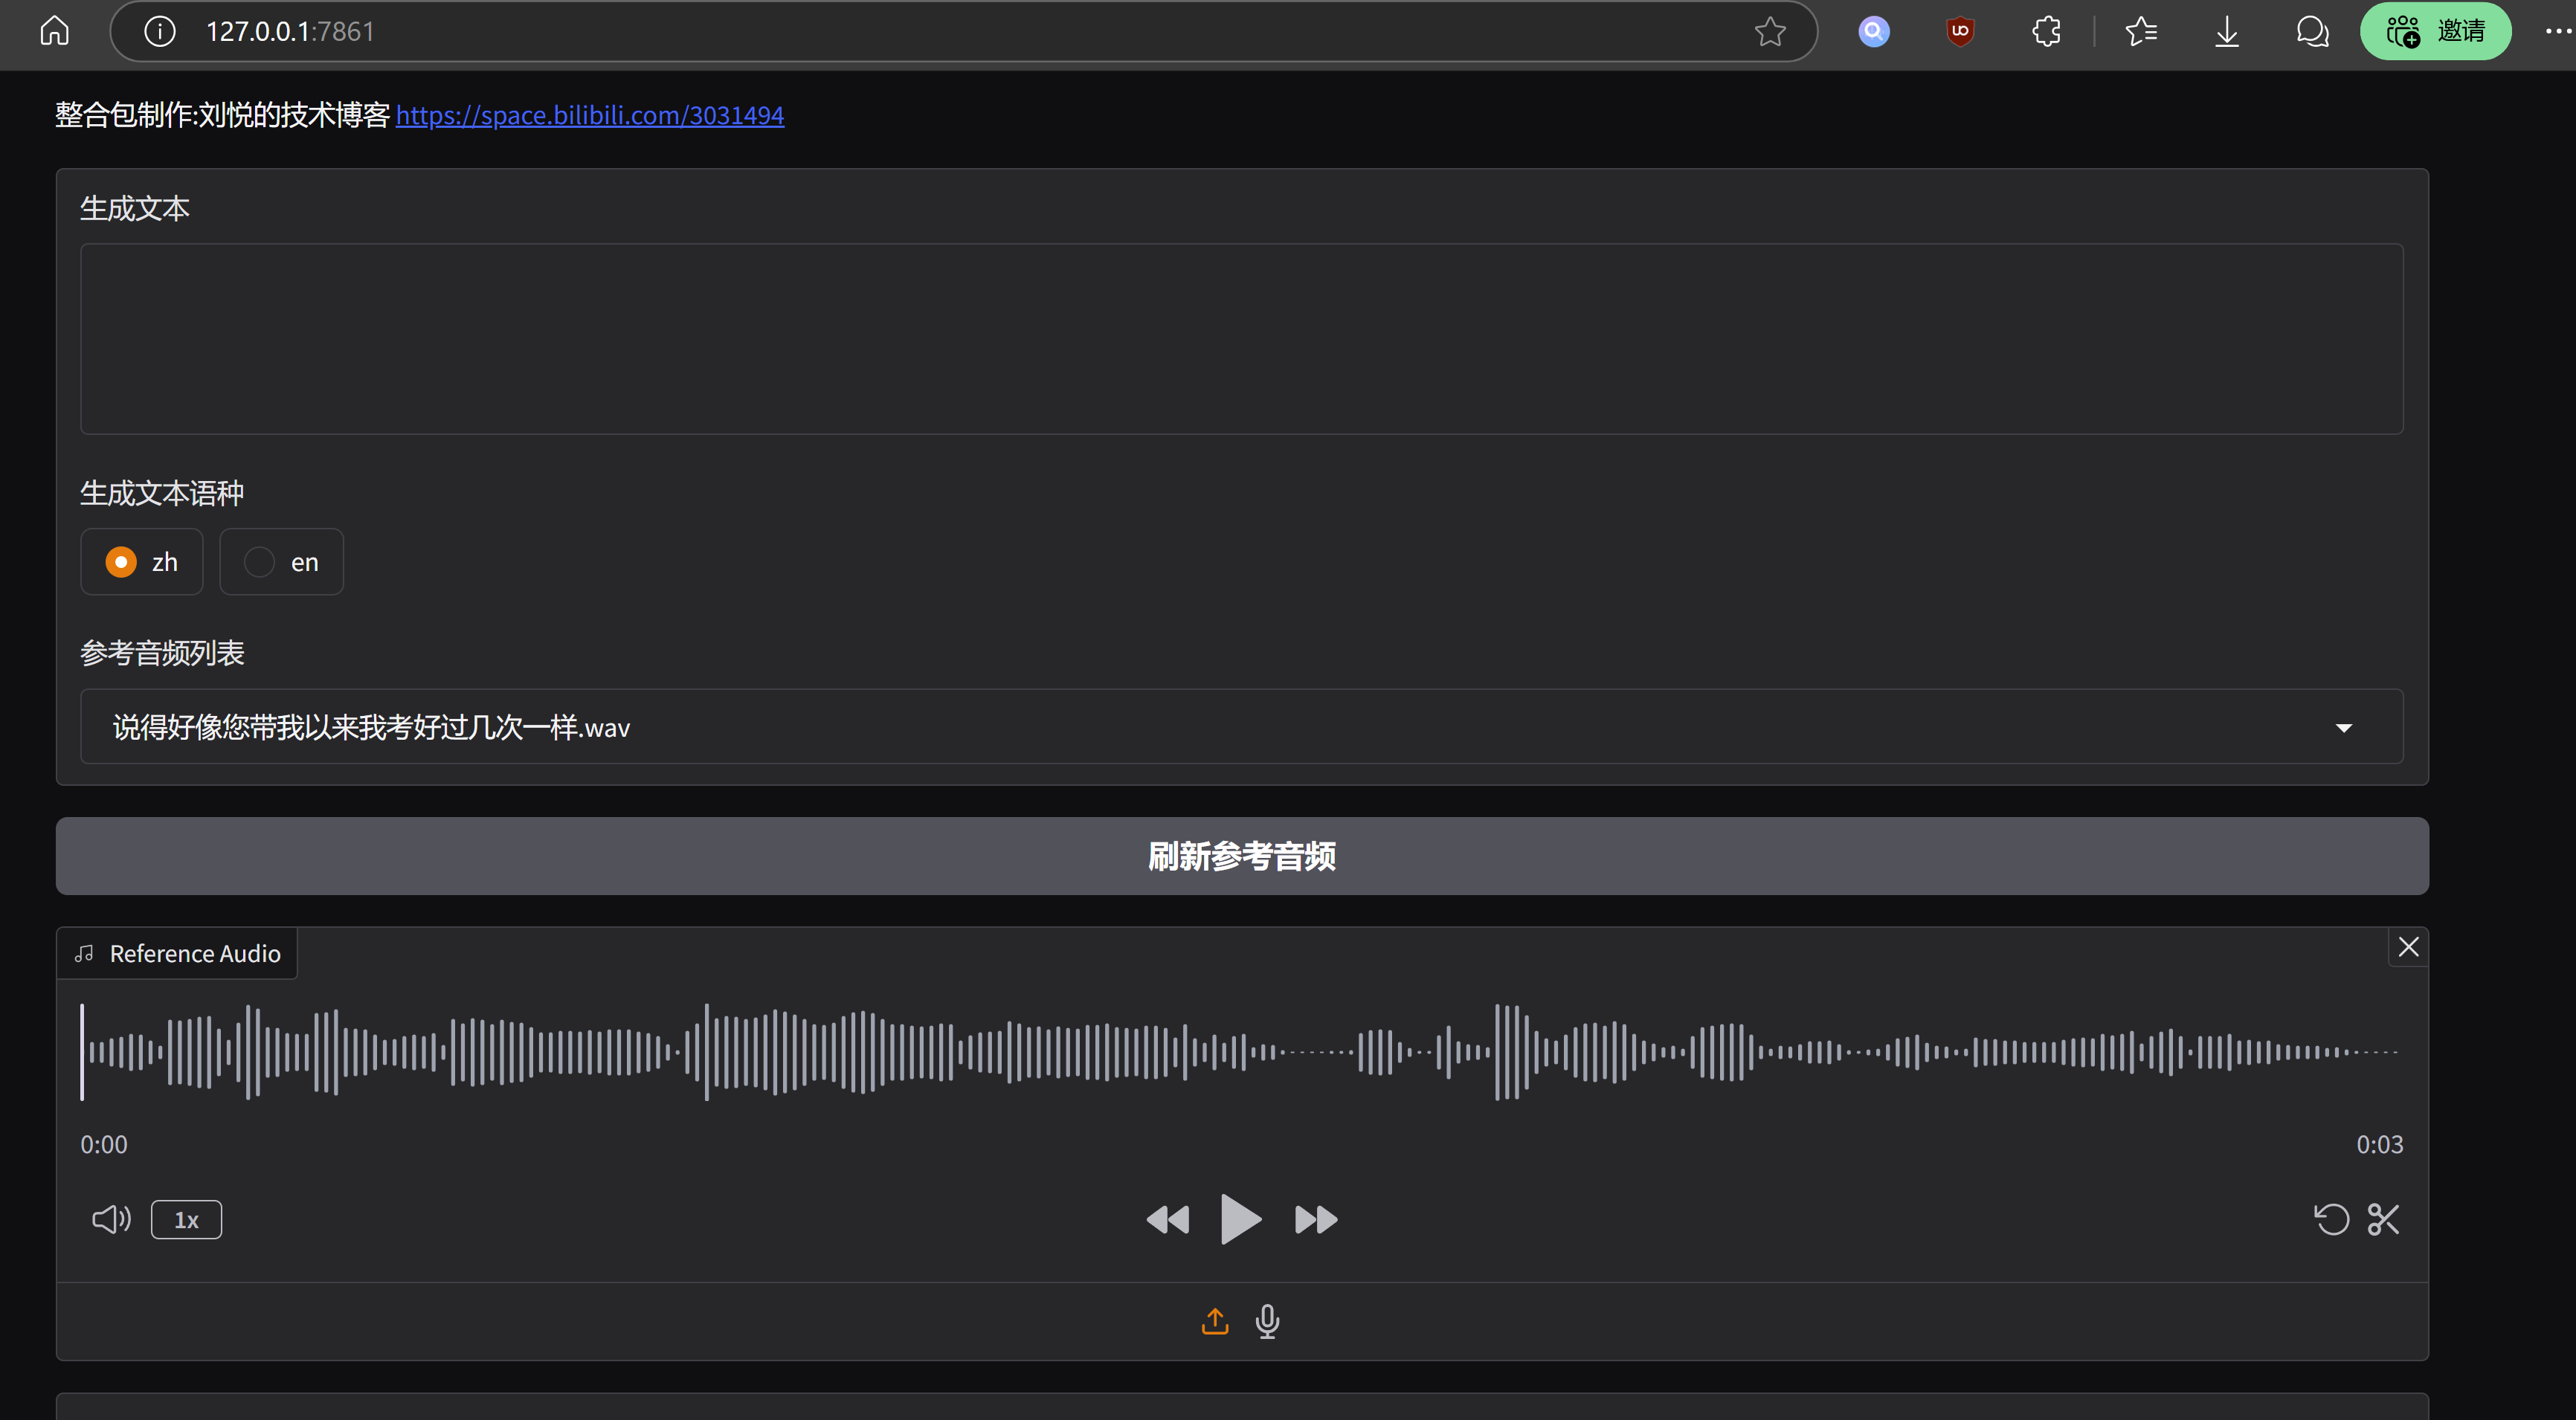Reset the audio clip edits
Screen dimensions: 2576x1420
[2331, 1219]
